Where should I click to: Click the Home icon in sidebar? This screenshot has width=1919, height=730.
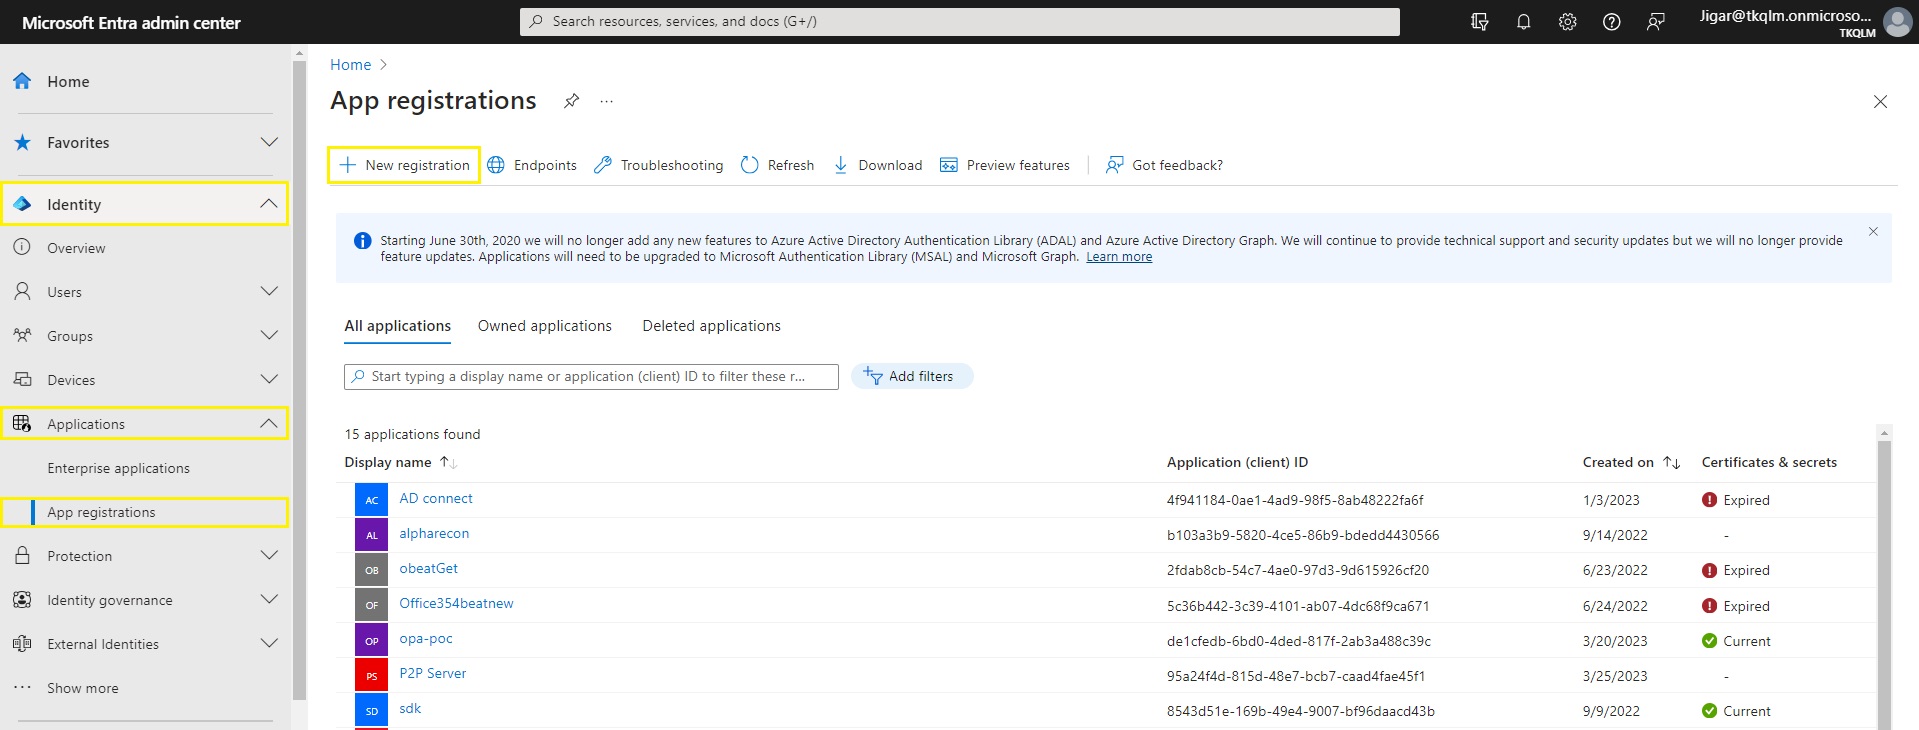(x=22, y=81)
